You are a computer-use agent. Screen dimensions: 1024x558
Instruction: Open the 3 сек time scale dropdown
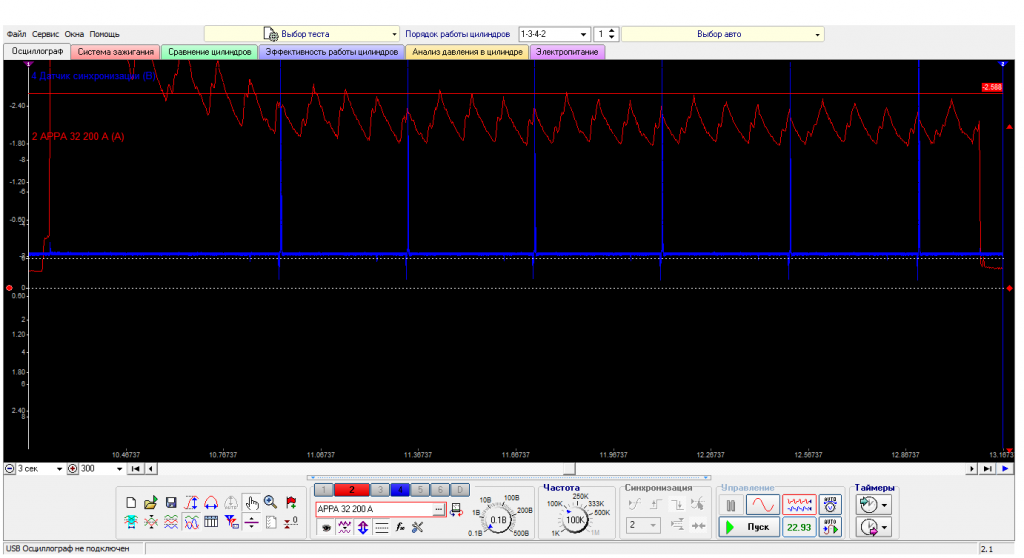coord(40,468)
